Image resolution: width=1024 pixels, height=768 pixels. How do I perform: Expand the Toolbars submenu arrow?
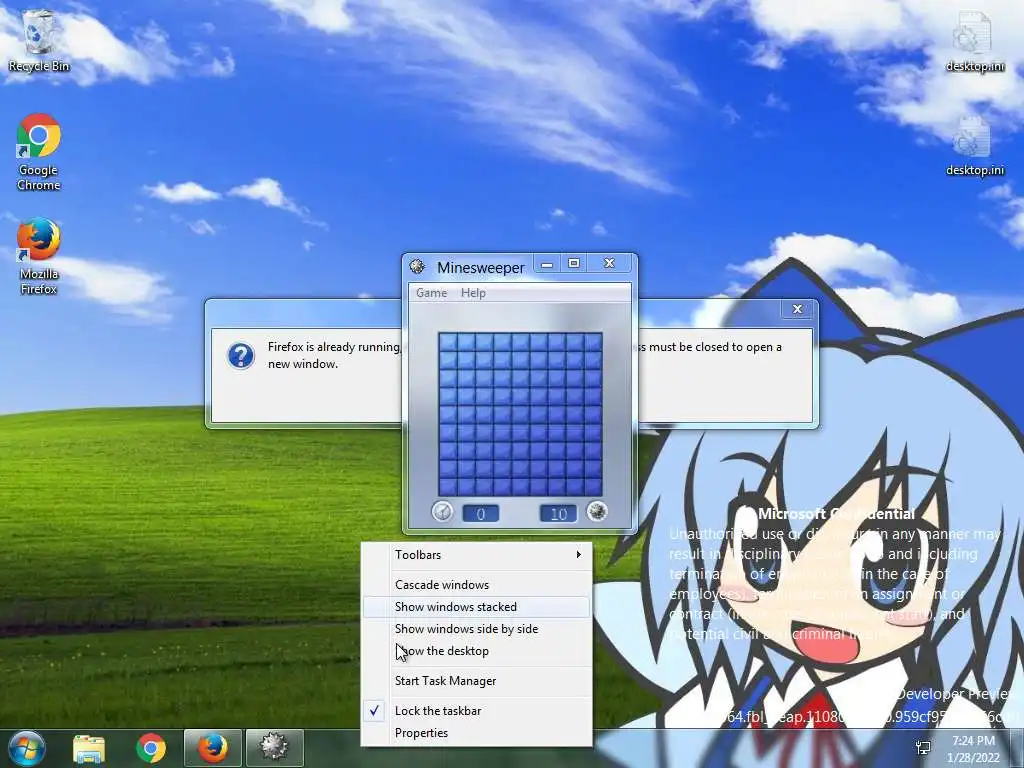click(x=579, y=554)
